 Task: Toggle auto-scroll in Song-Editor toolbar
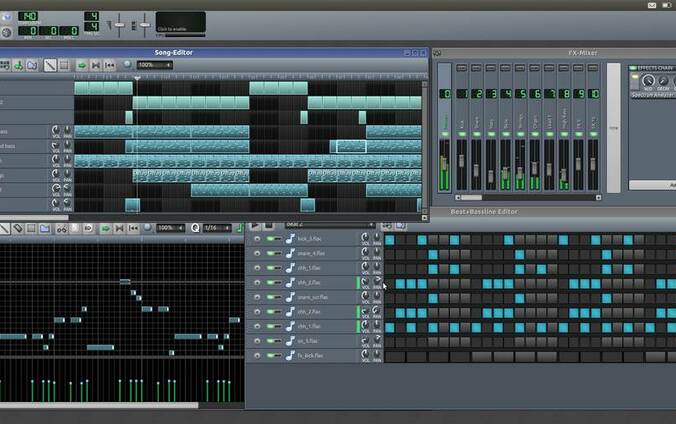(x=81, y=66)
